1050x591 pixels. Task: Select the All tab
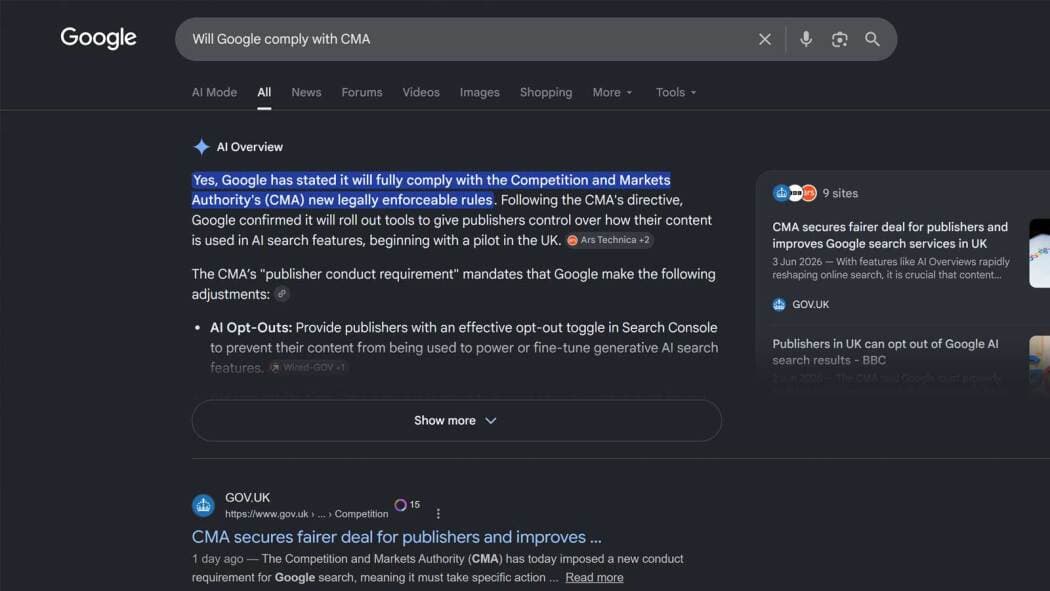265,92
